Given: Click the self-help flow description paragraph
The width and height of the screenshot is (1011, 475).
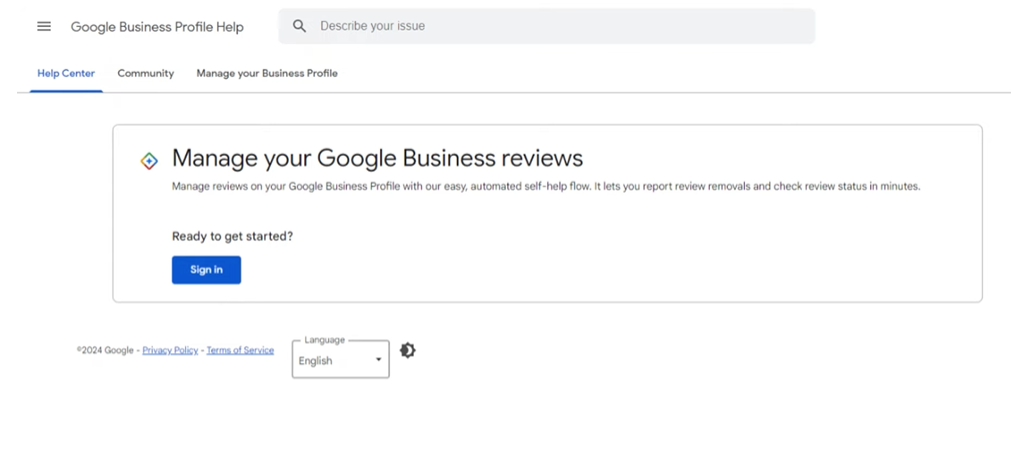Looking at the screenshot, I should pos(545,186).
